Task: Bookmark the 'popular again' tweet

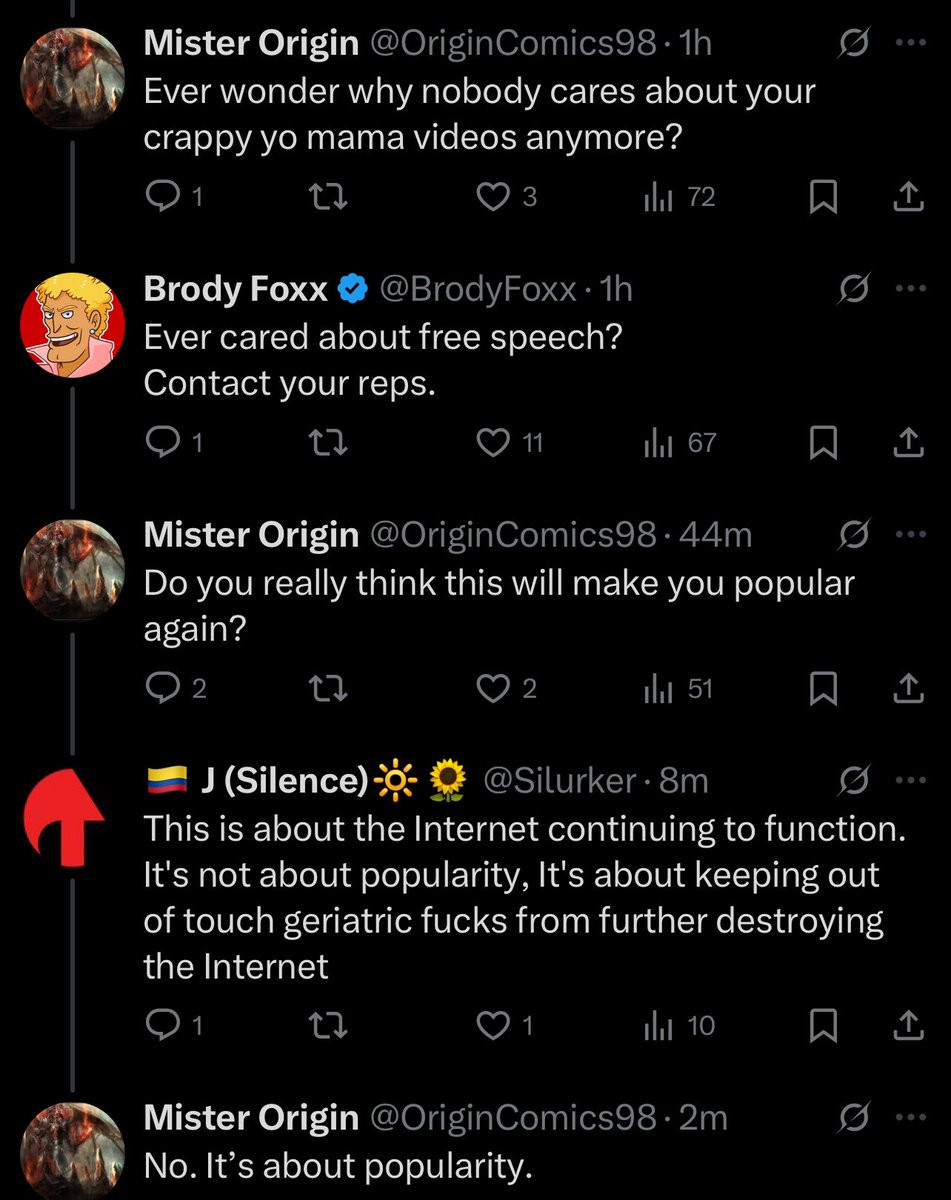Action: click(822, 689)
